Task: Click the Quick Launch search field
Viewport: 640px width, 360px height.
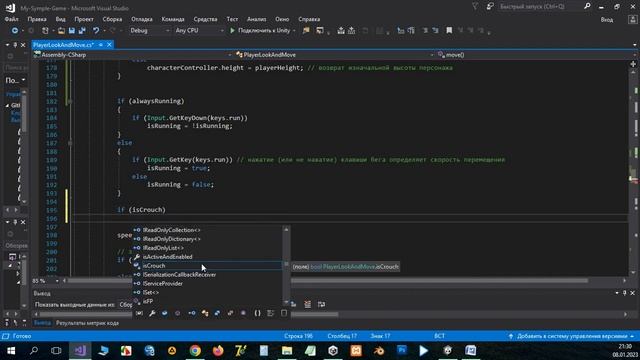Action: coord(540,7)
